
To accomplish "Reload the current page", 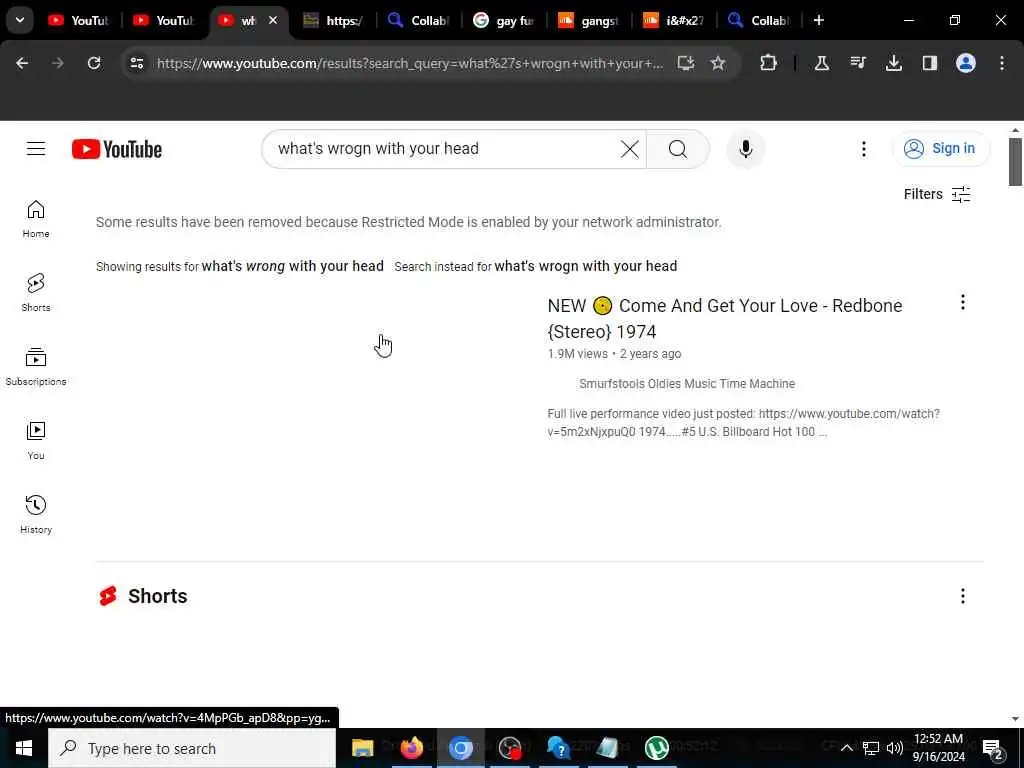I will coord(94,63).
